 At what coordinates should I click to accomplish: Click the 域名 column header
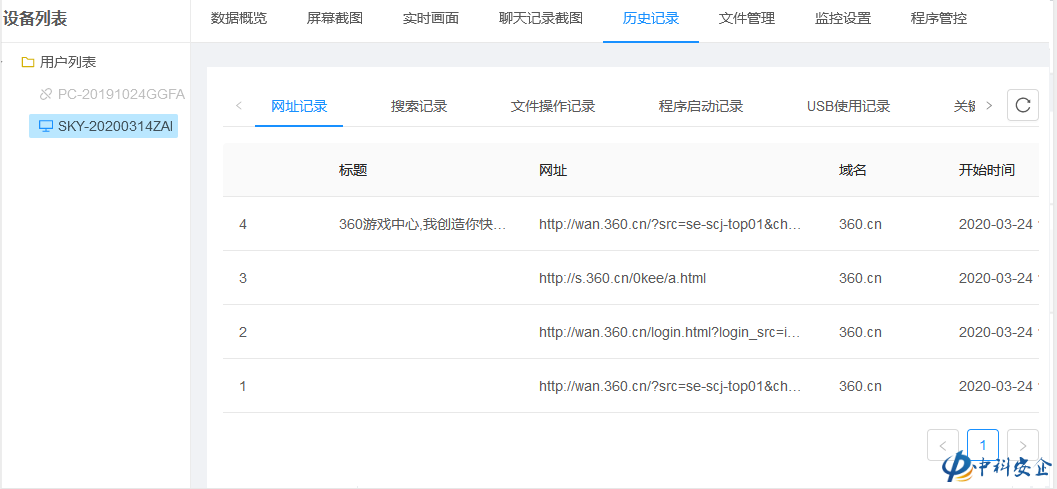point(853,170)
